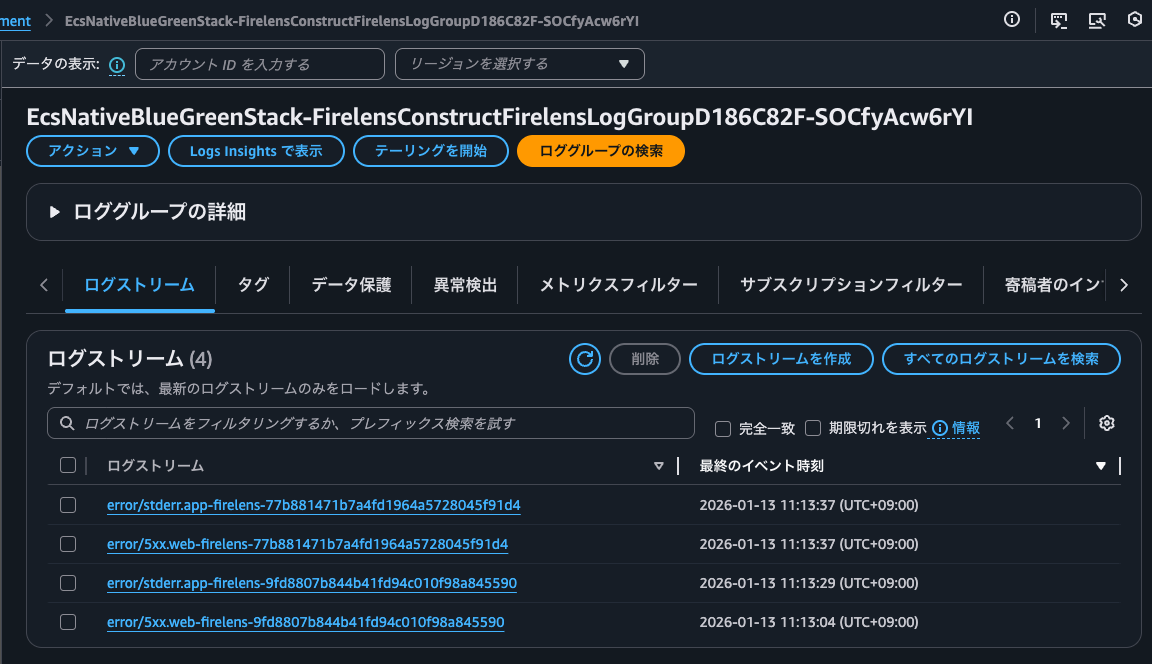The height and width of the screenshot is (664, 1152).
Task: Open the リージョンを選択する dropdown
Action: (519, 63)
